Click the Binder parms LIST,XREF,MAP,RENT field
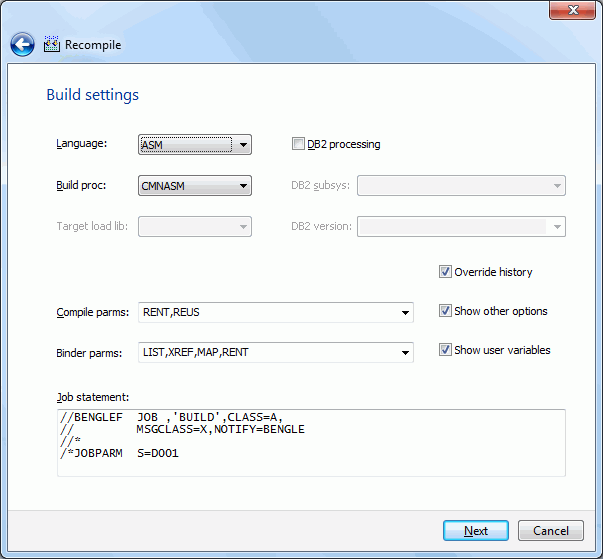This screenshot has width=603, height=559. tap(268, 353)
